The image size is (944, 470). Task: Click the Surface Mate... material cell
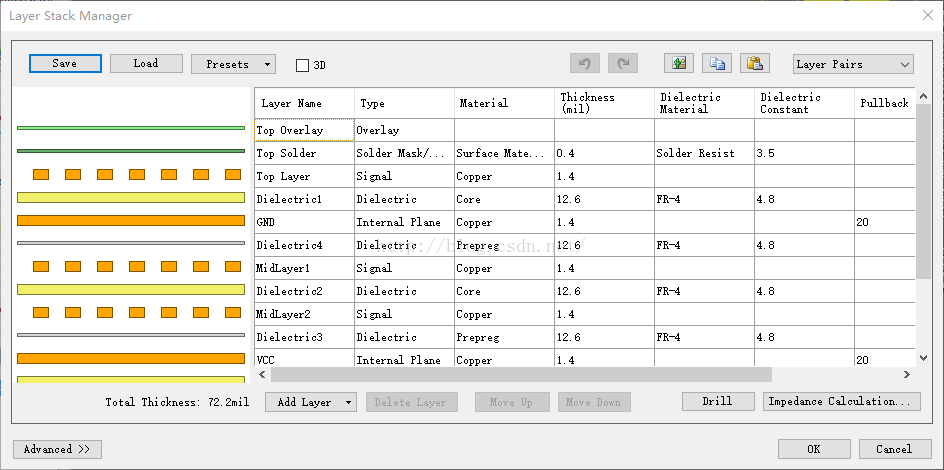pos(505,153)
